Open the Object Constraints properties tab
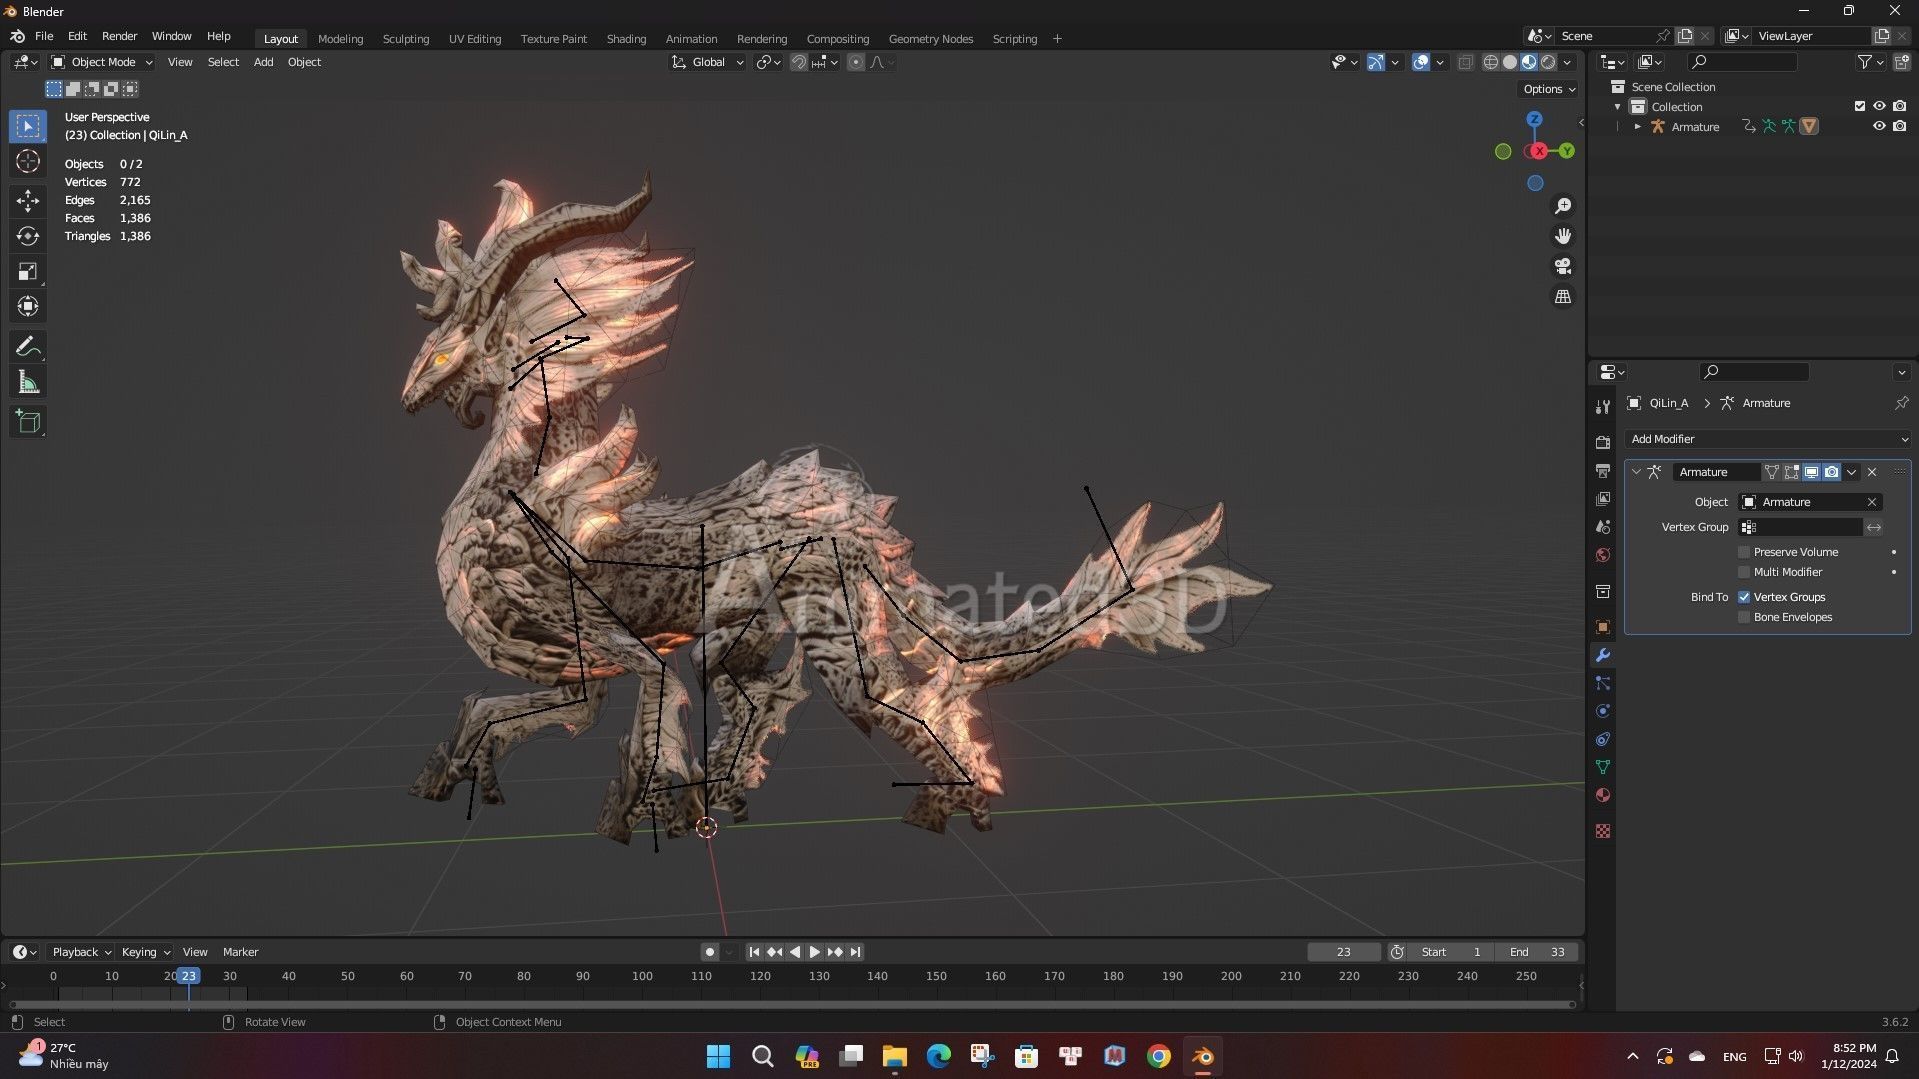Screen dimensions: 1919x1079 click(x=1603, y=739)
